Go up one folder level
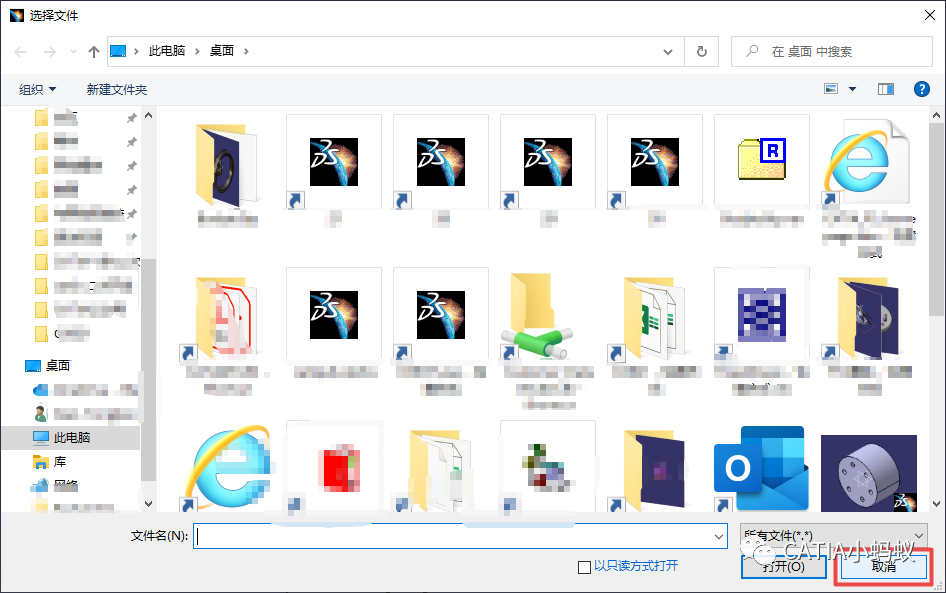946x593 pixels. 94,52
